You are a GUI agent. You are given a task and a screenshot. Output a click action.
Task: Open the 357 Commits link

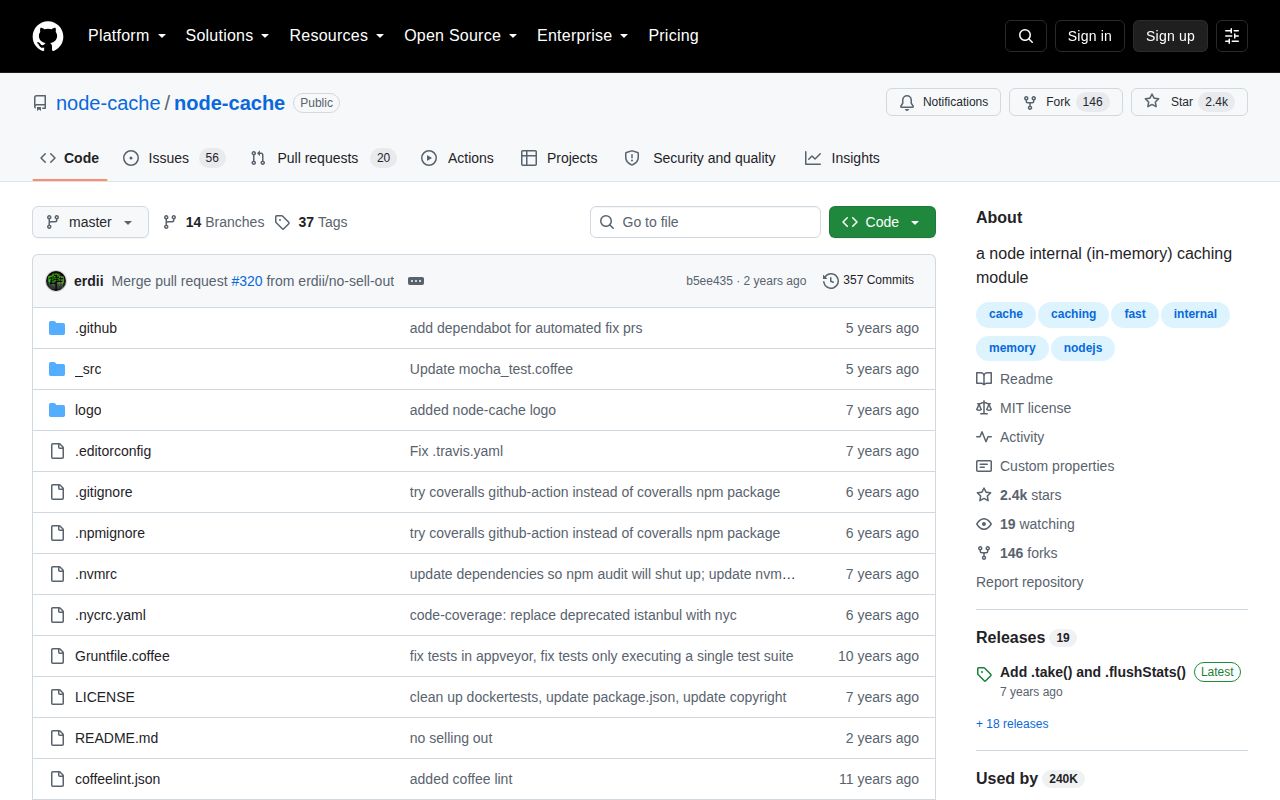(x=868, y=281)
